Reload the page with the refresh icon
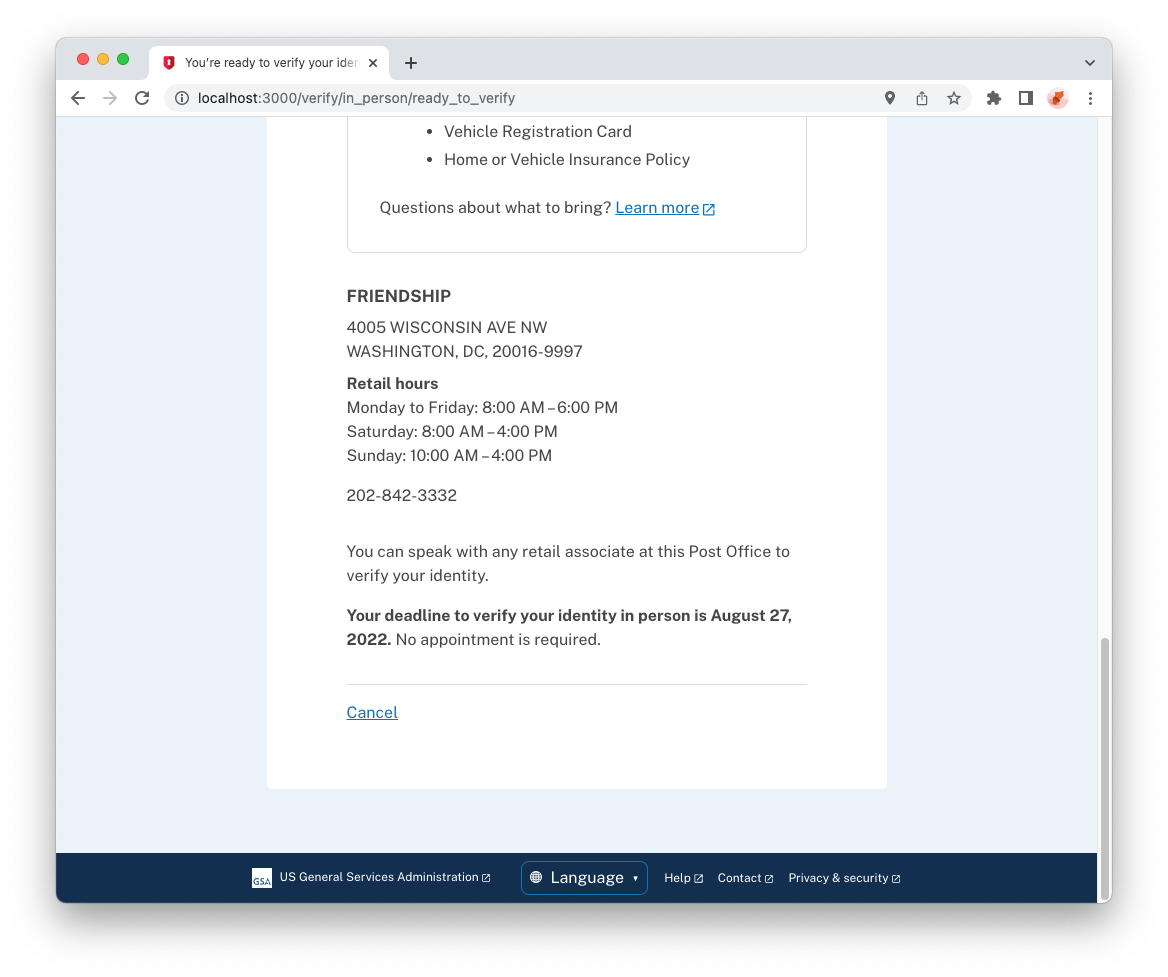This screenshot has width=1168, height=977. [142, 98]
